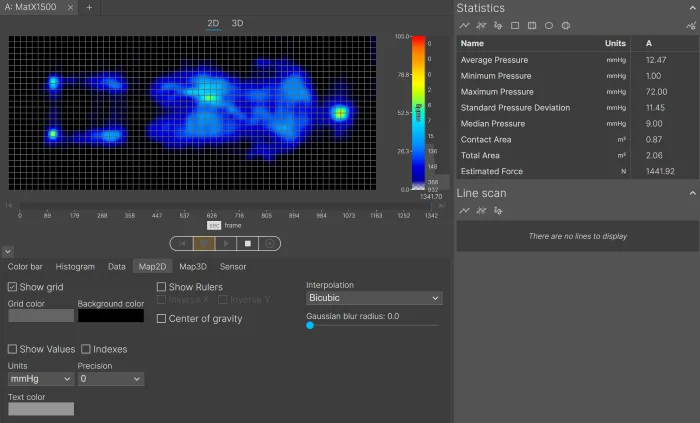
Task: Switch to the Map3D tab
Action: click(192, 267)
